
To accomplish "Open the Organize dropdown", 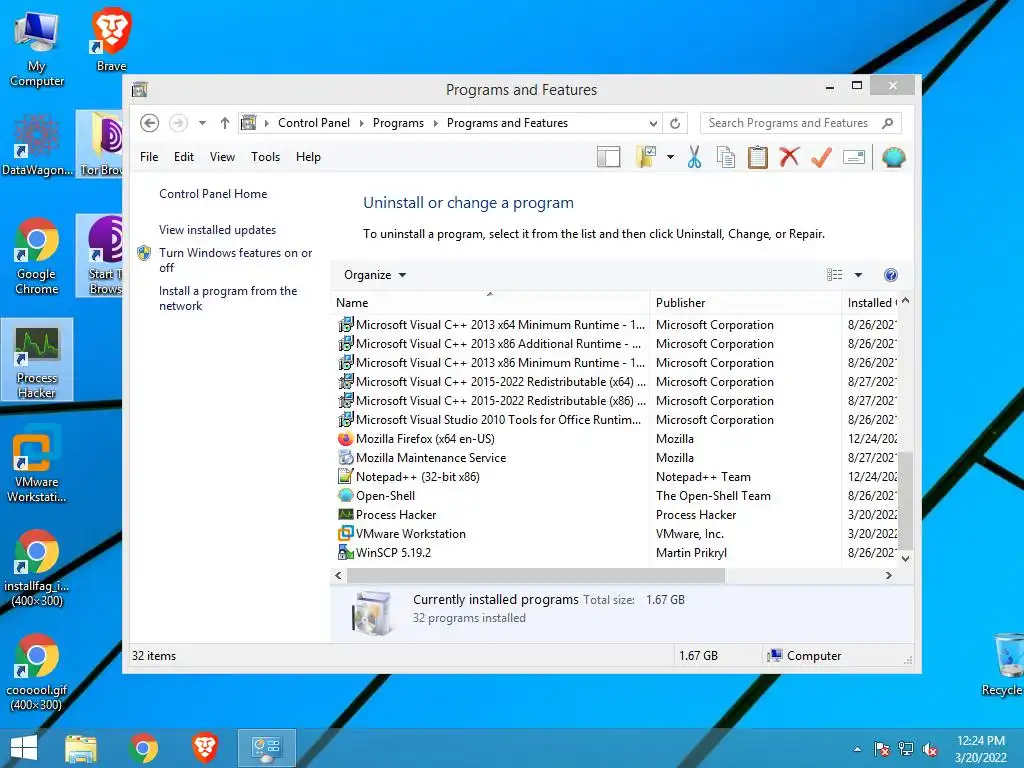I will (x=375, y=275).
